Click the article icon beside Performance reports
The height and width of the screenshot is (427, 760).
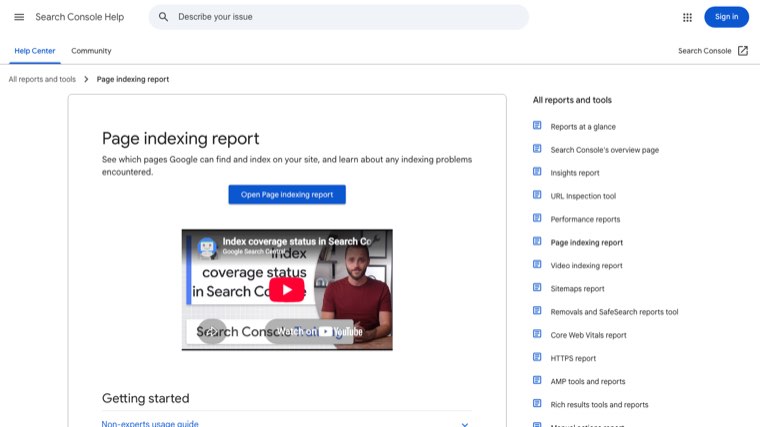click(537, 218)
